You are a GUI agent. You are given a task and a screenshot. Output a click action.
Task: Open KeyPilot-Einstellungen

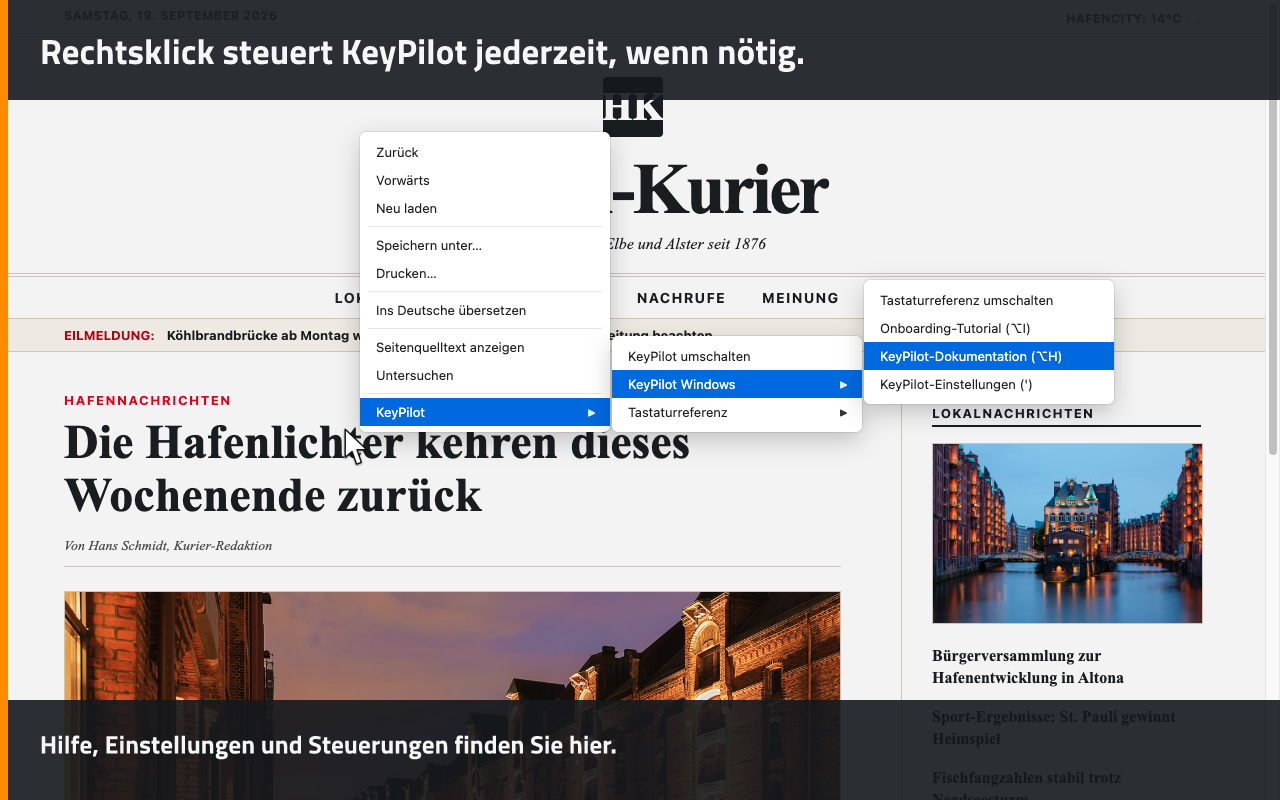tap(989, 385)
